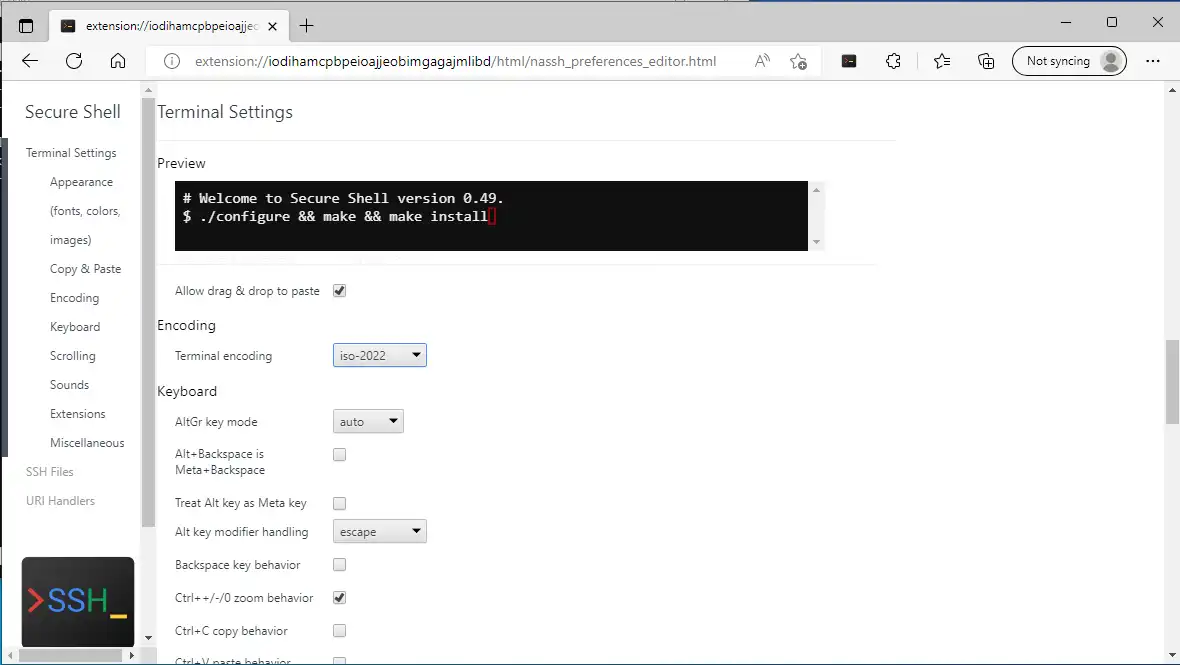This screenshot has width=1180, height=665.
Task: Select Terminal Settings in sidebar
Action: point(71,153)
